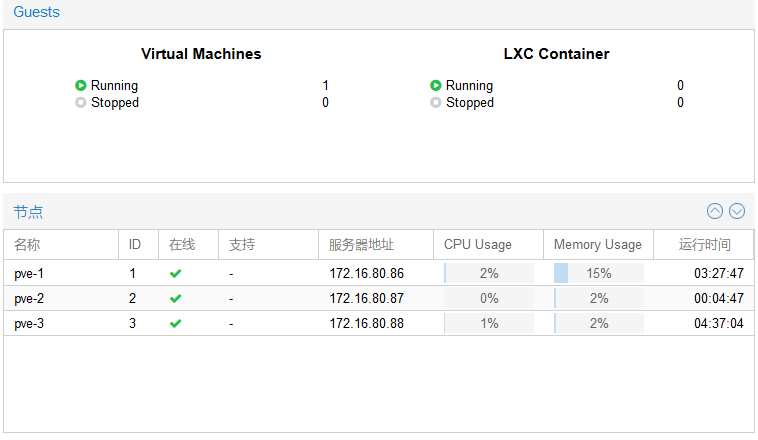Screen dimensions: 758x440
Task: Click the 服务器地址 column header
Action: click(376, 245)
